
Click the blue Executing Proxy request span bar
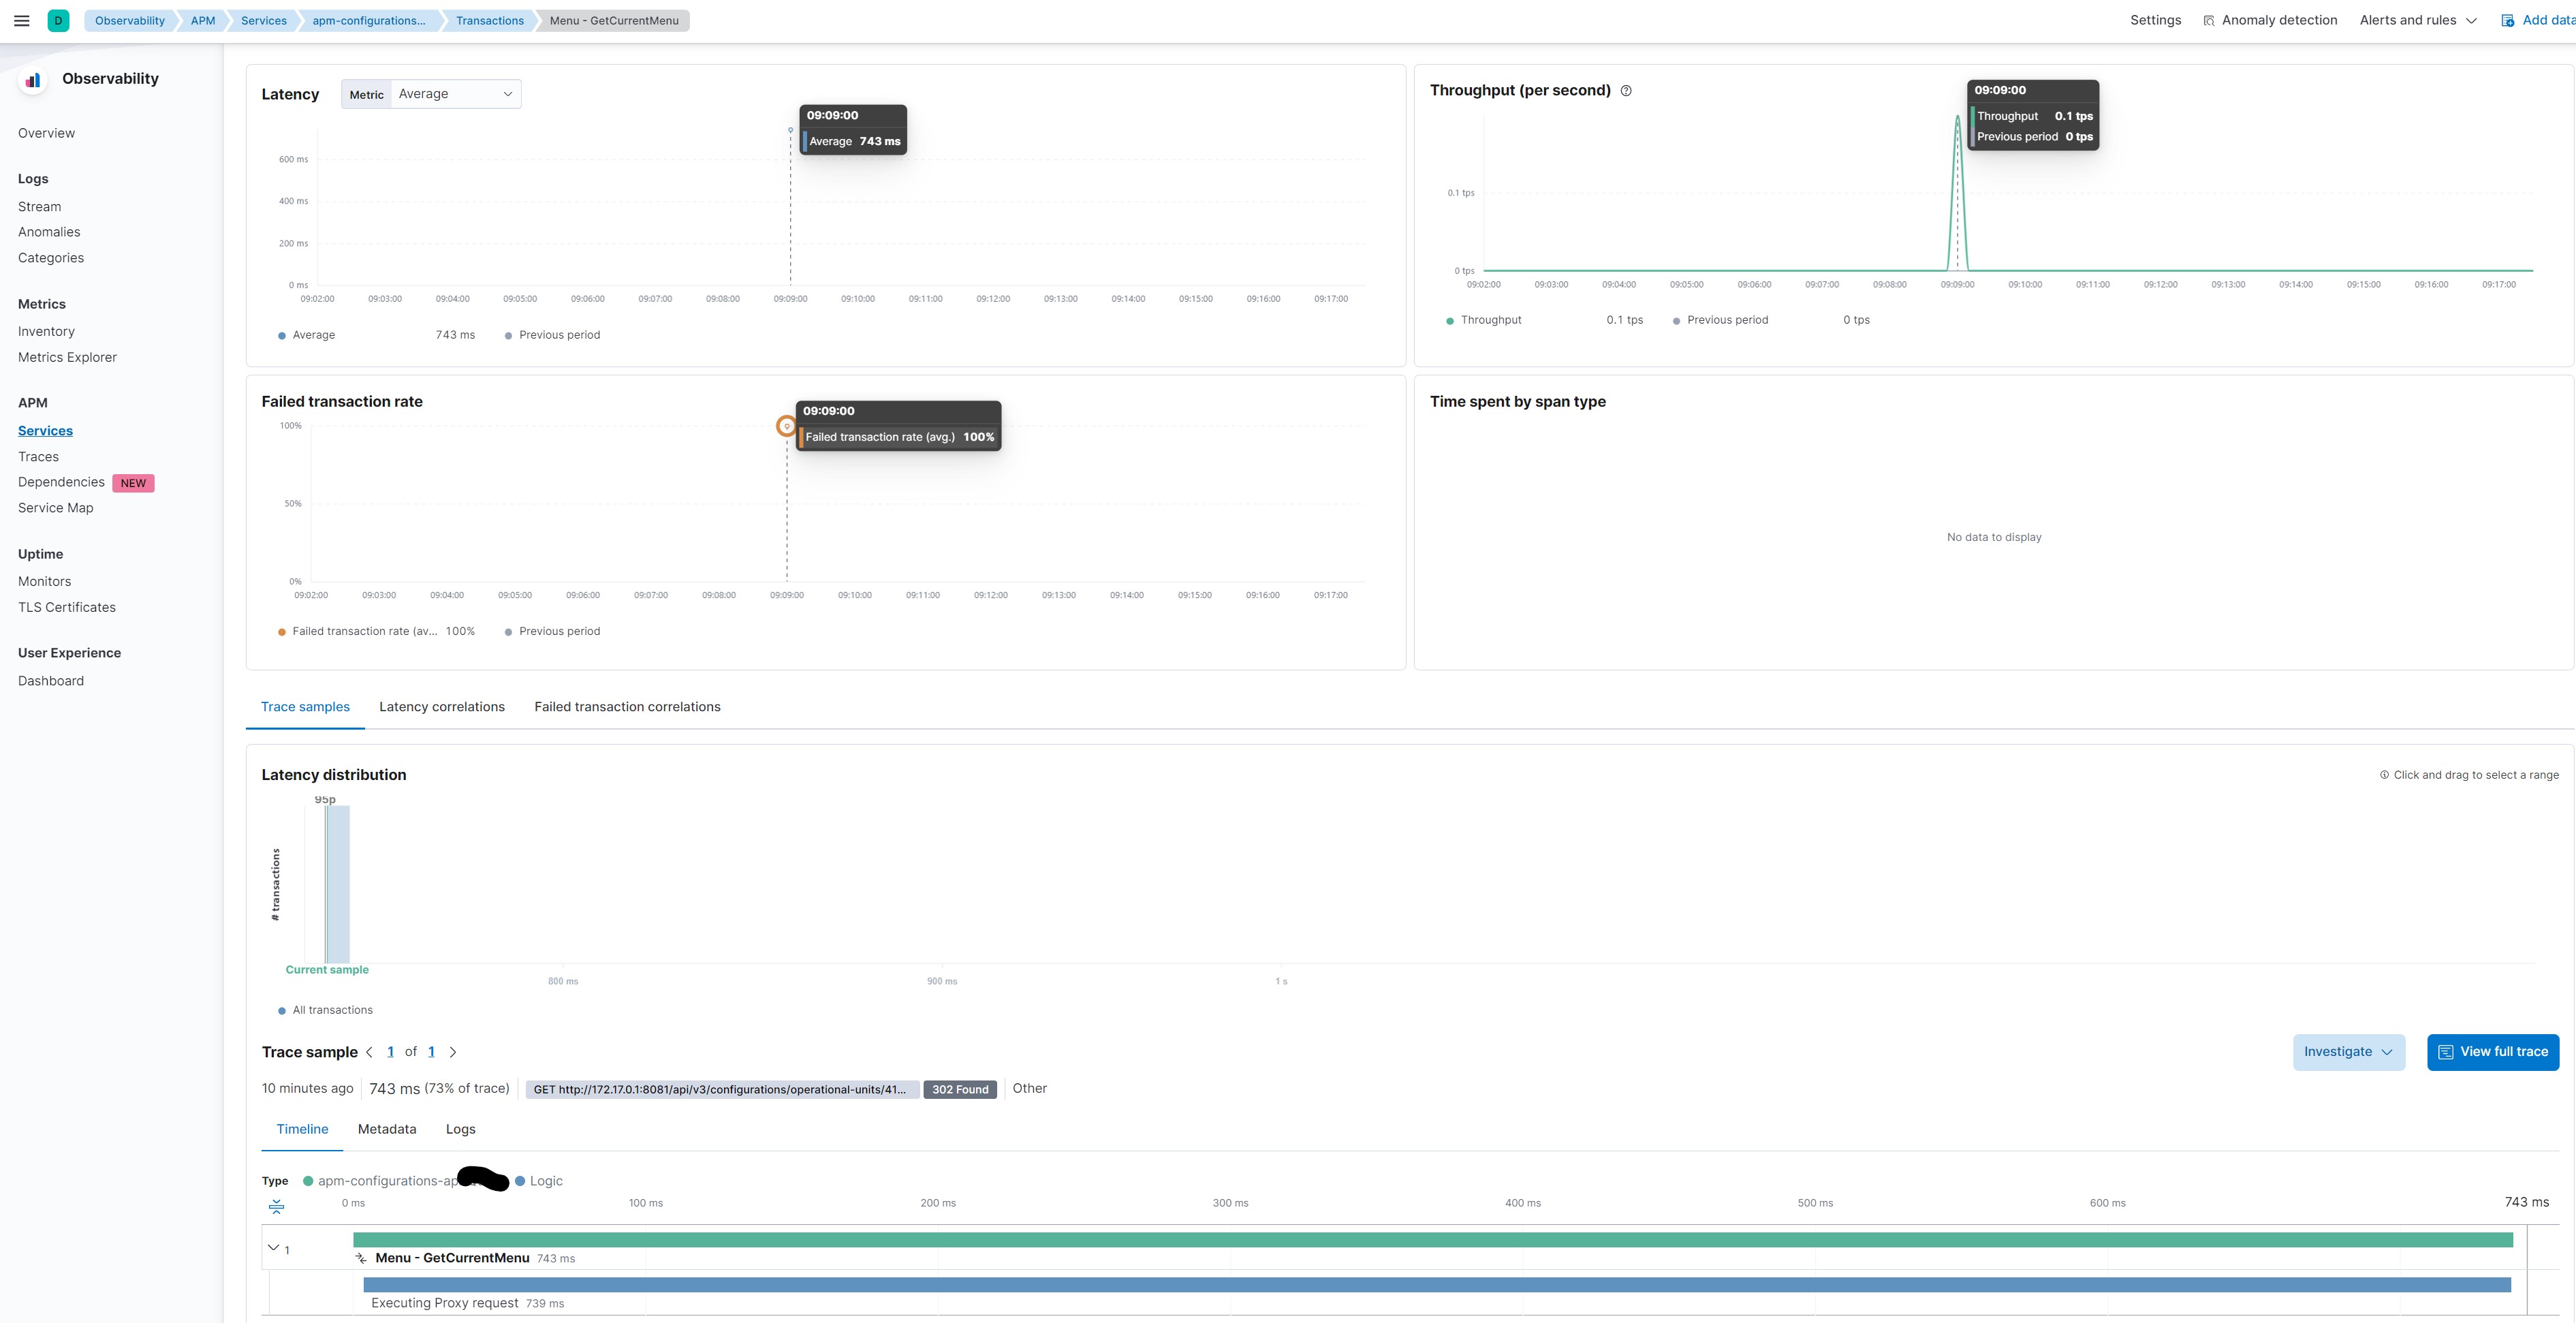[x=1436, y=1285]
